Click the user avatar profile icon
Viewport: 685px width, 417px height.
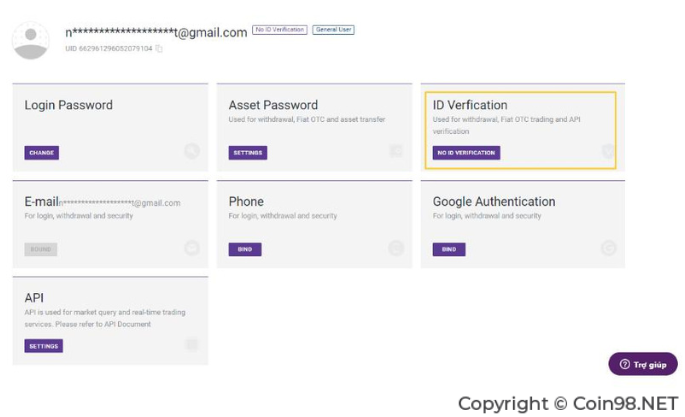coord(31,41)
